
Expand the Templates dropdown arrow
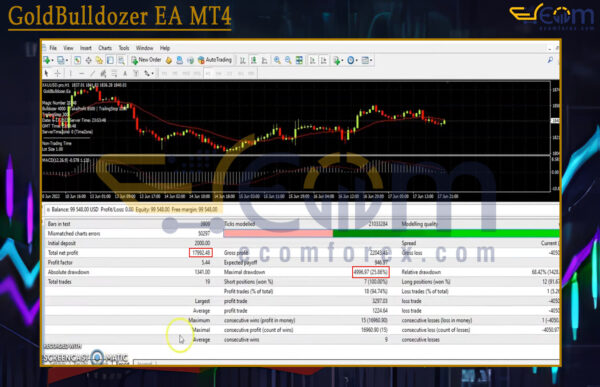pos(371,60)
